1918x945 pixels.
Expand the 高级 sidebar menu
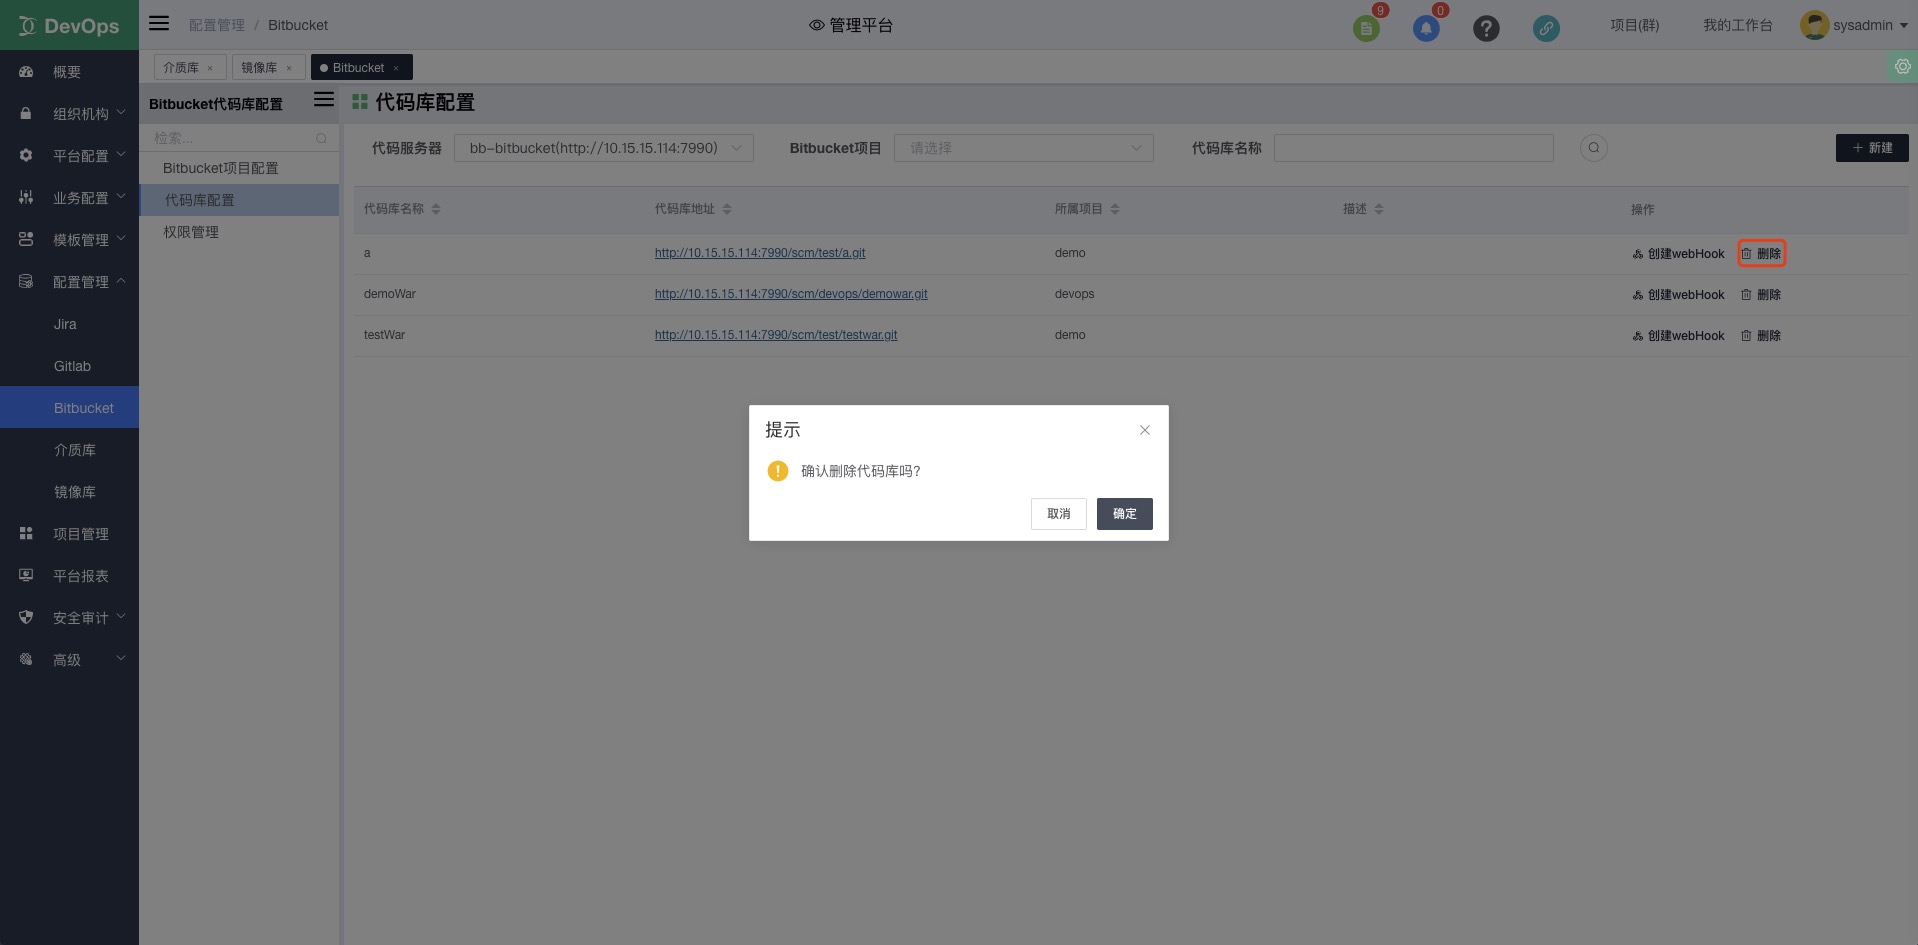click(69, 660)
